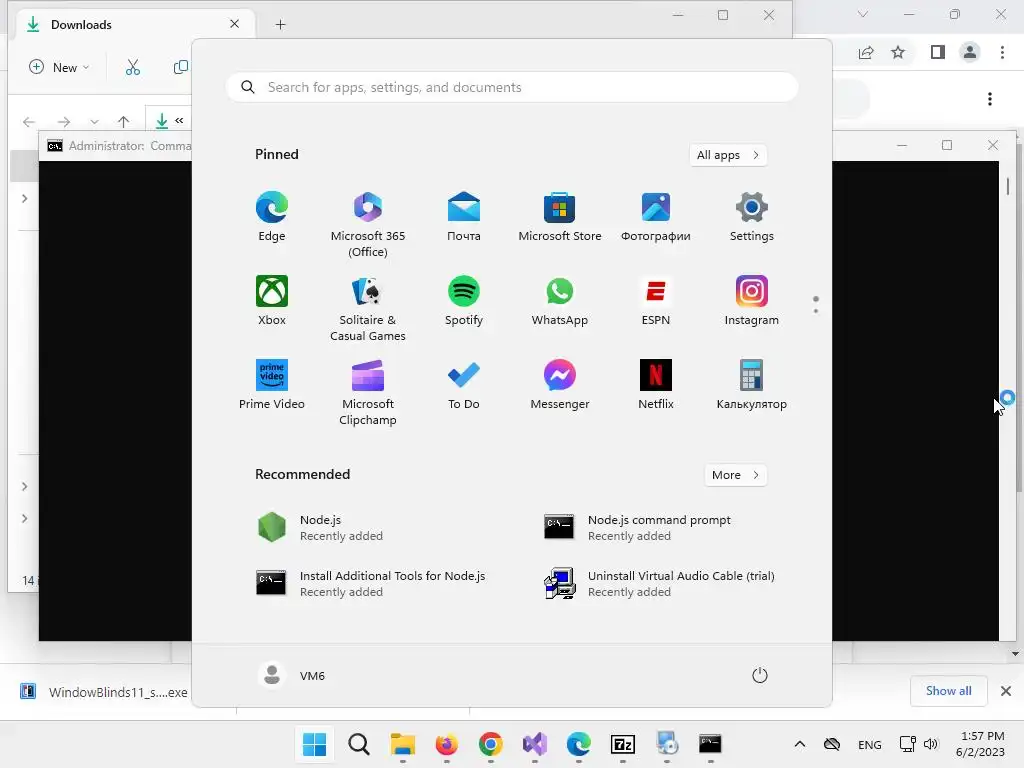Launch Instagram from pinned apps
This screenshot has height=768, width=1024.
click(x=752, y=301)
